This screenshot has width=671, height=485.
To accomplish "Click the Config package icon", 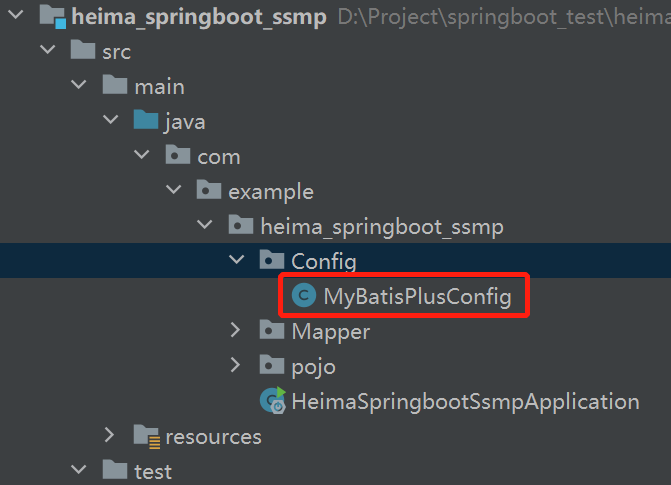I will 271,261.
